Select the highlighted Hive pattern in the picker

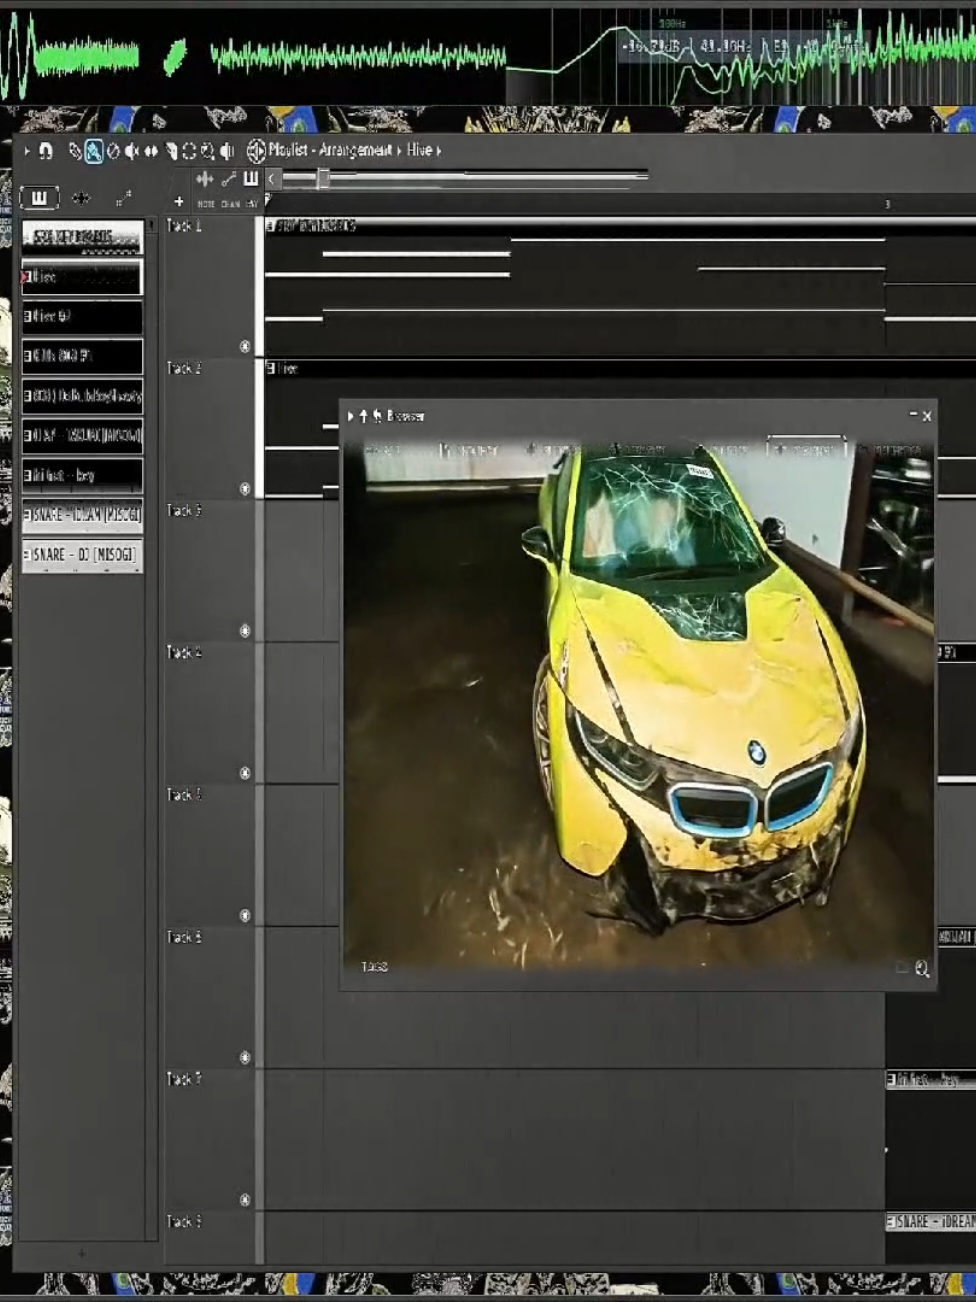point(82,277)
